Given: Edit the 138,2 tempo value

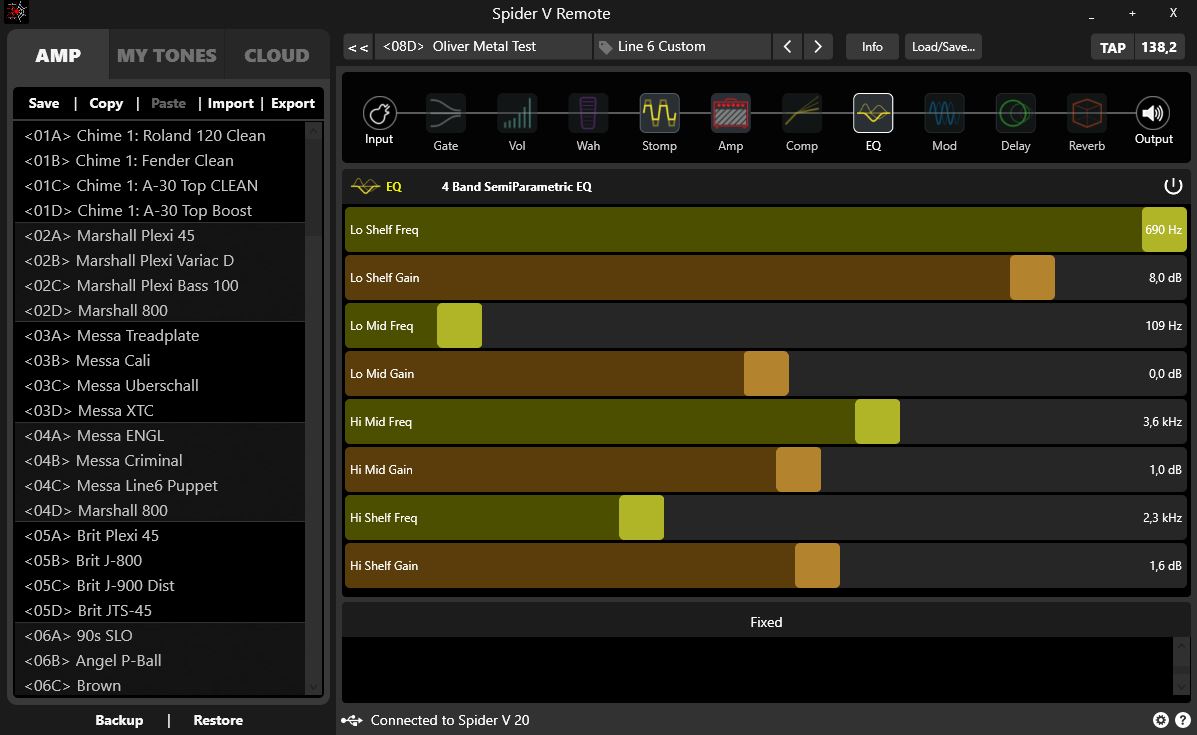Looking at the screenshot, I should [x=1159, y=47].
